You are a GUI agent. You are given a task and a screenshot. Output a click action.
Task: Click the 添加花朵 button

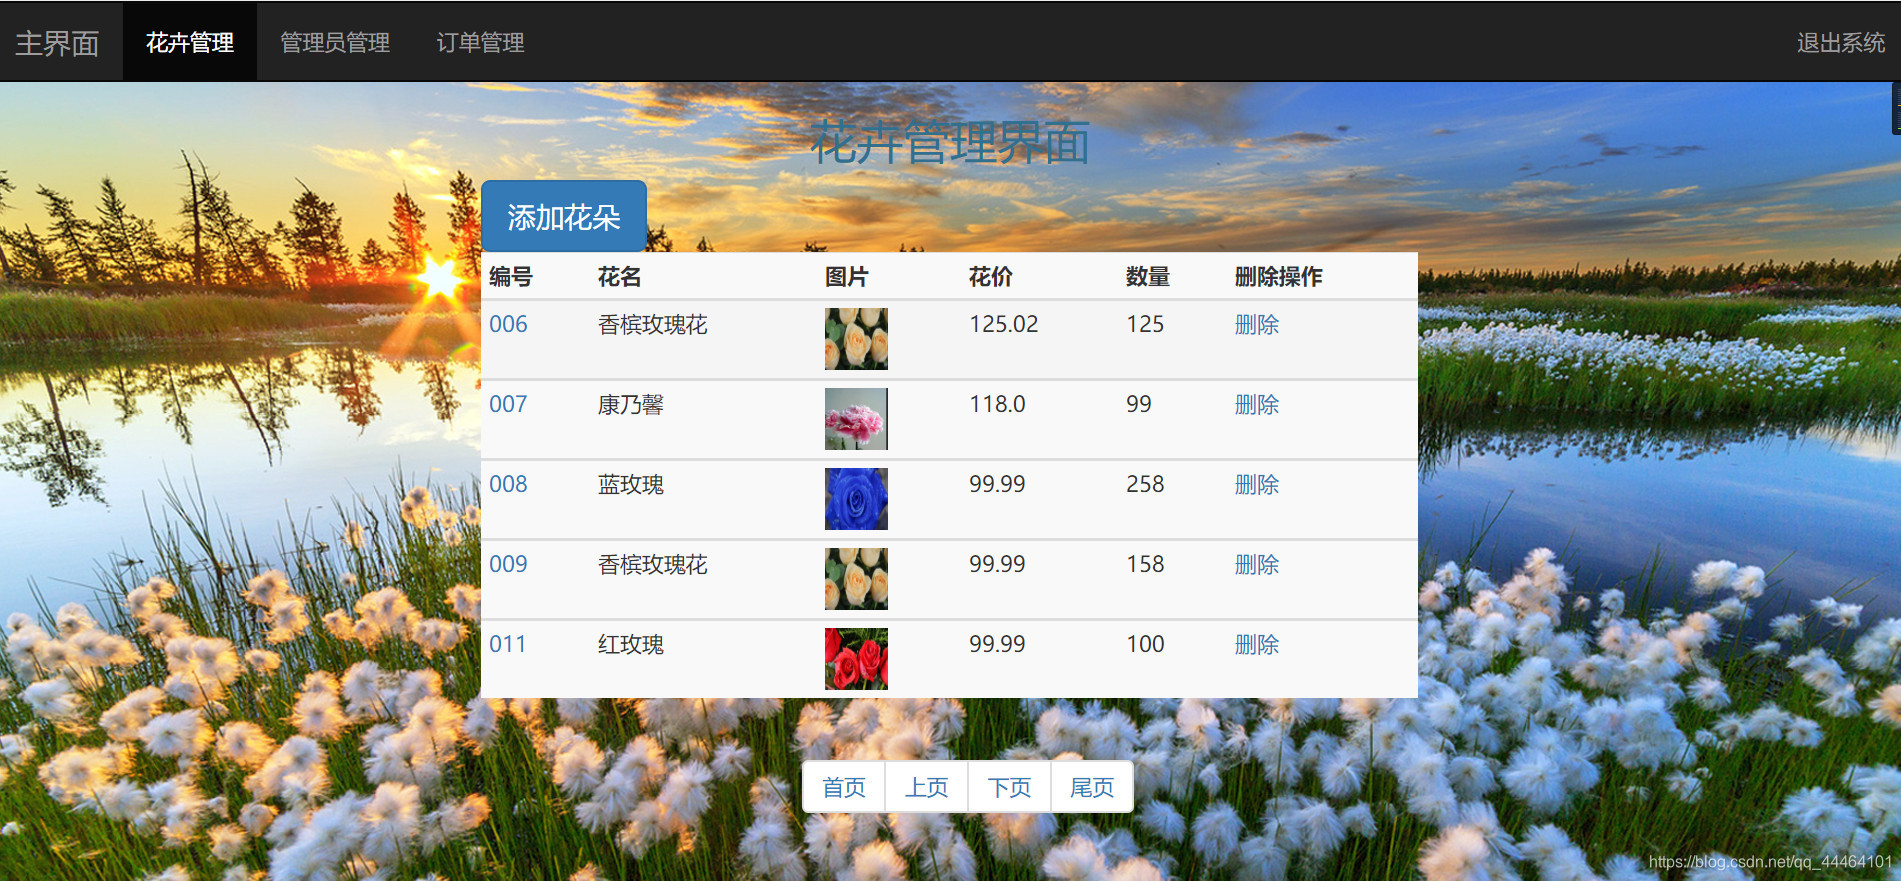click(564, 217)
